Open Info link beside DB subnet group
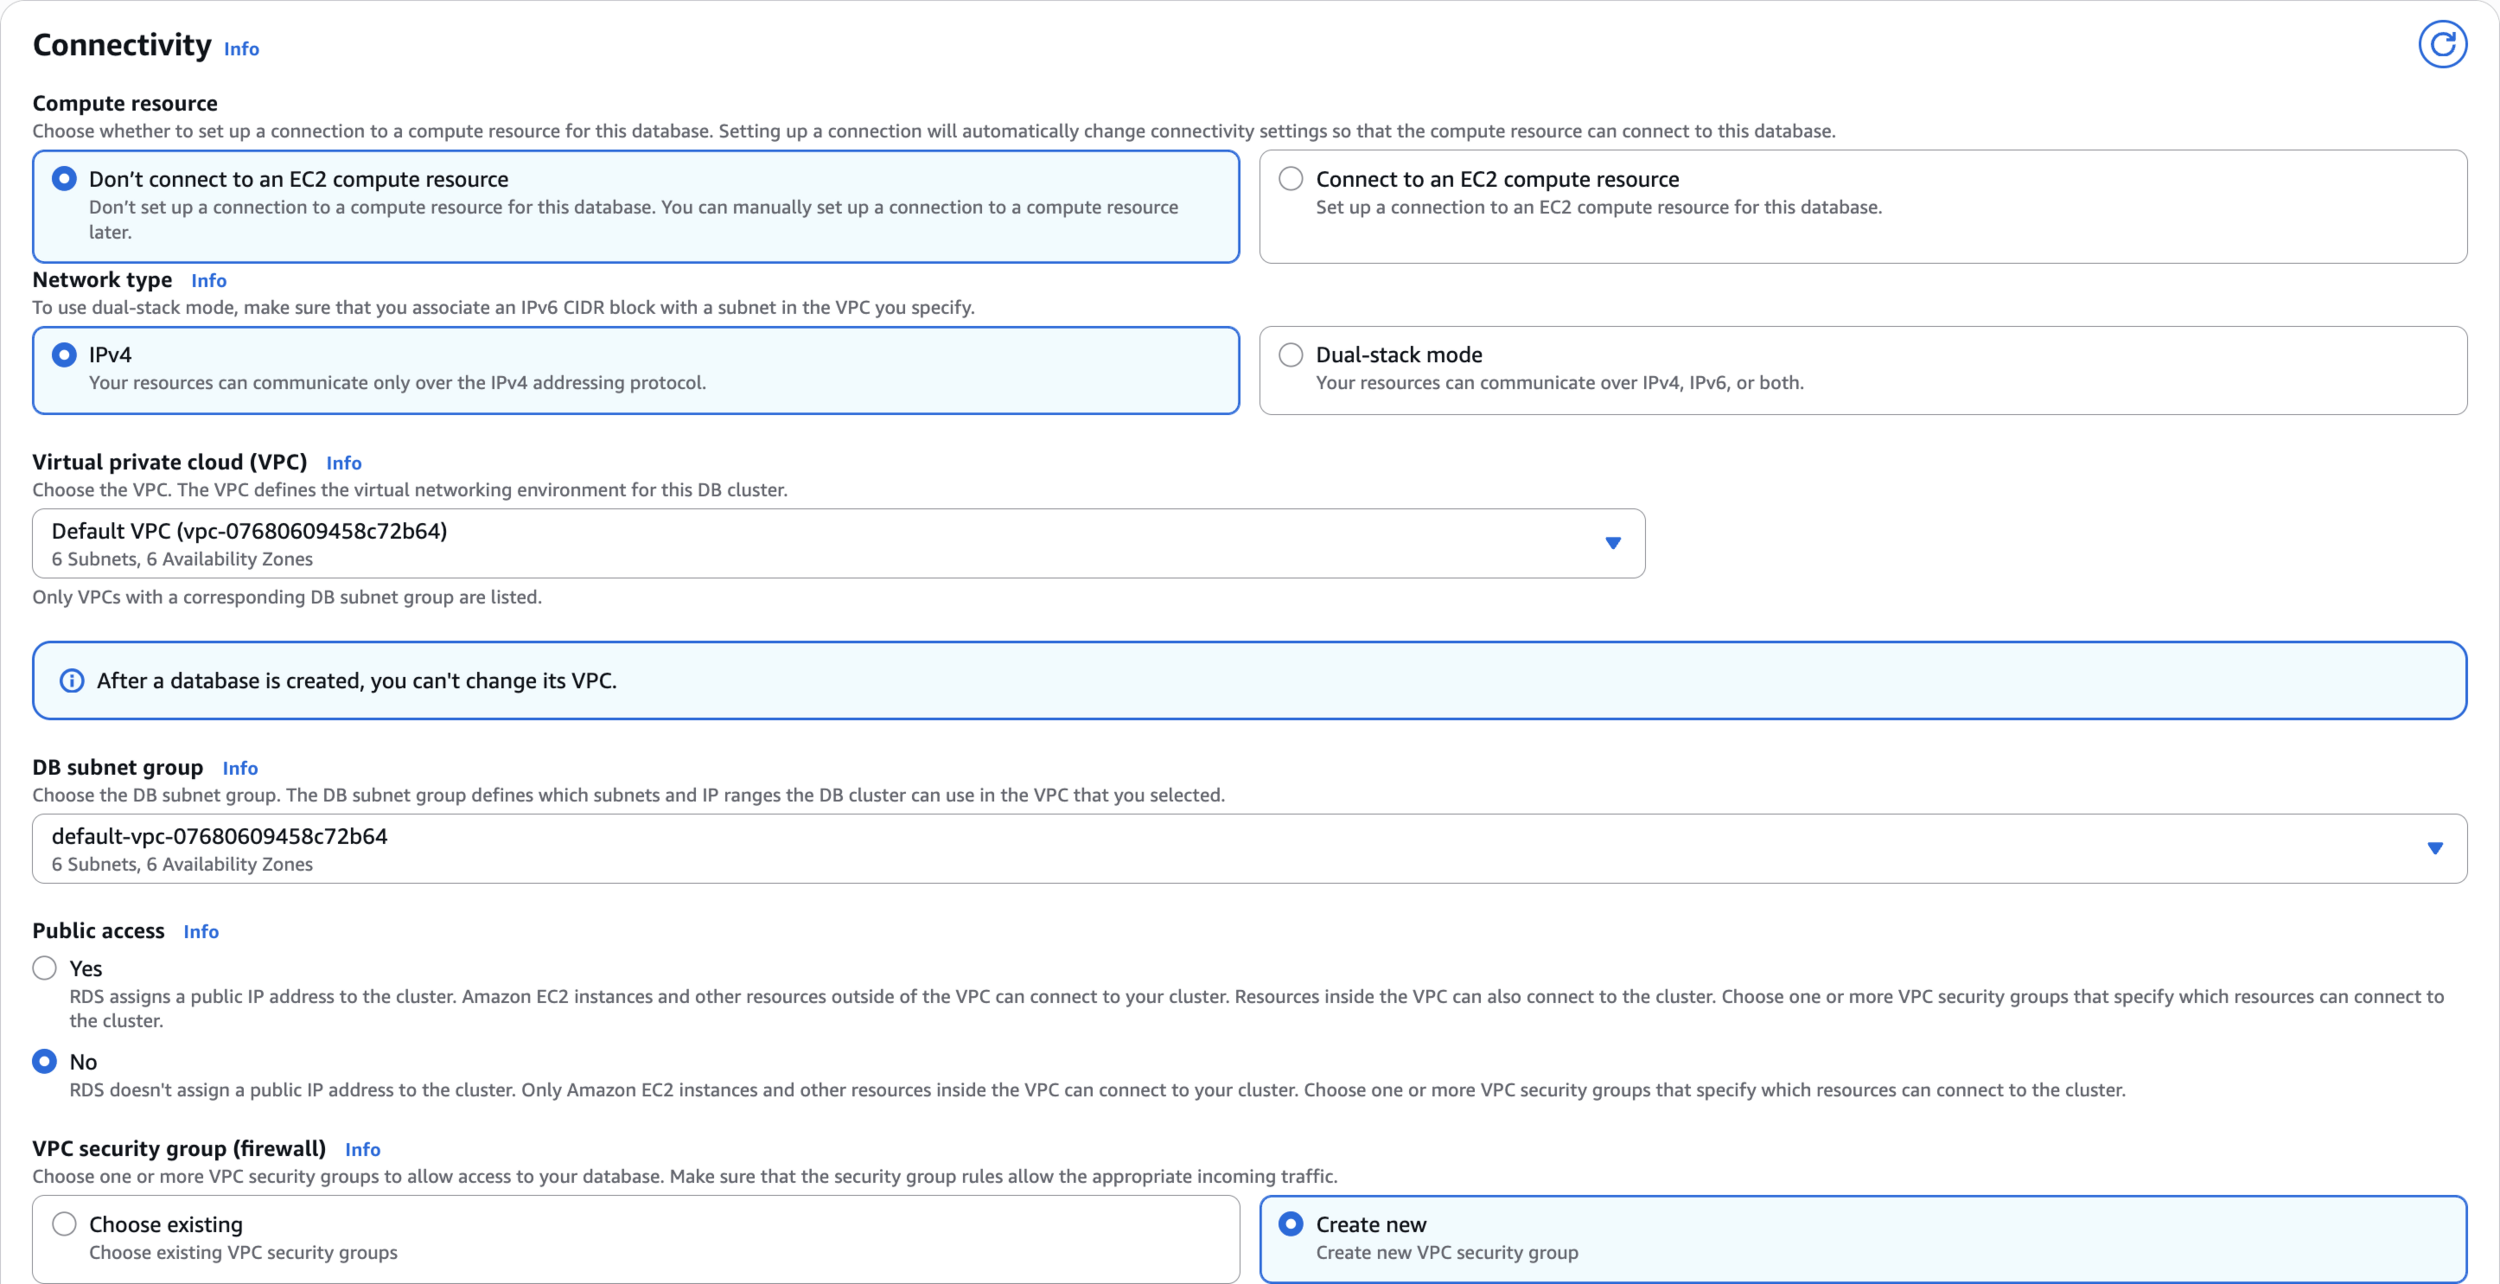The height and width of the screenshot is (1284, 2500). point(240,768)
